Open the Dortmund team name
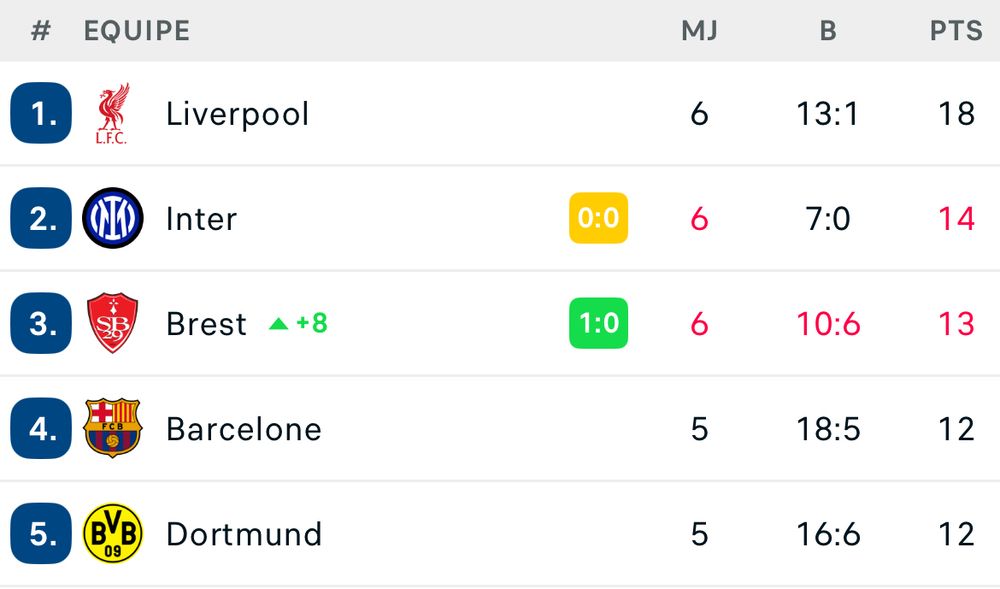This screenshot has width=1000, height=589. pyautogui.click(x=244, y=534)
